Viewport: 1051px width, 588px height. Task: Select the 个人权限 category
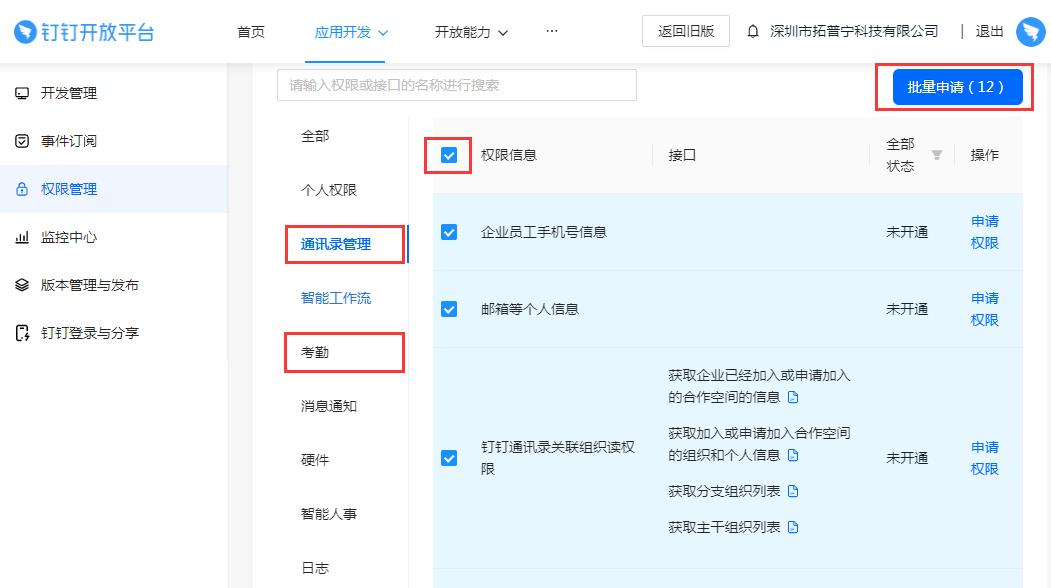(x=328, y=190)
